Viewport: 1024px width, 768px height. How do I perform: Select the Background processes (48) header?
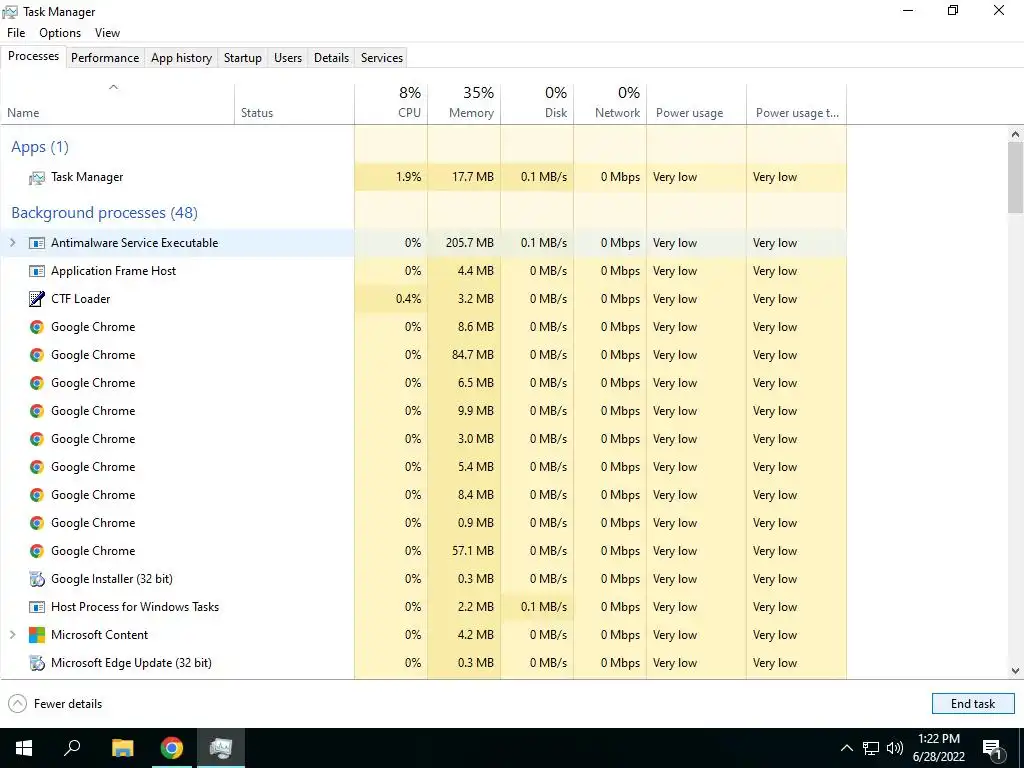(x=104, y=213)
